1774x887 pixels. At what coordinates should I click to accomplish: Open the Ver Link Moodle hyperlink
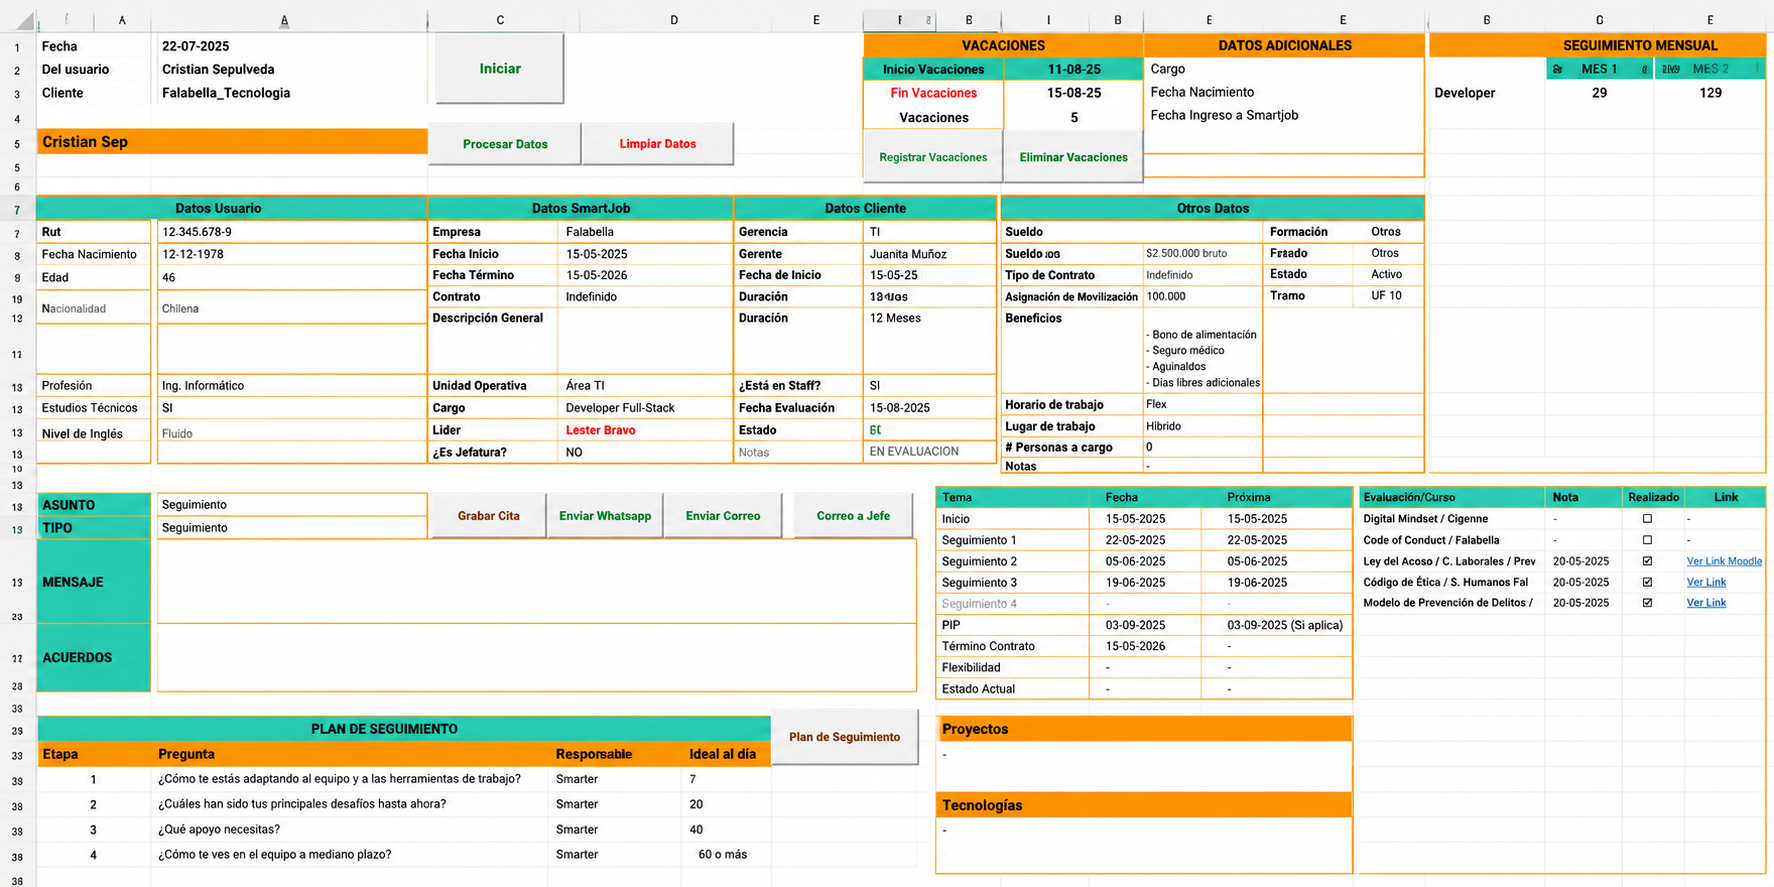click(x=1724, y=561)
